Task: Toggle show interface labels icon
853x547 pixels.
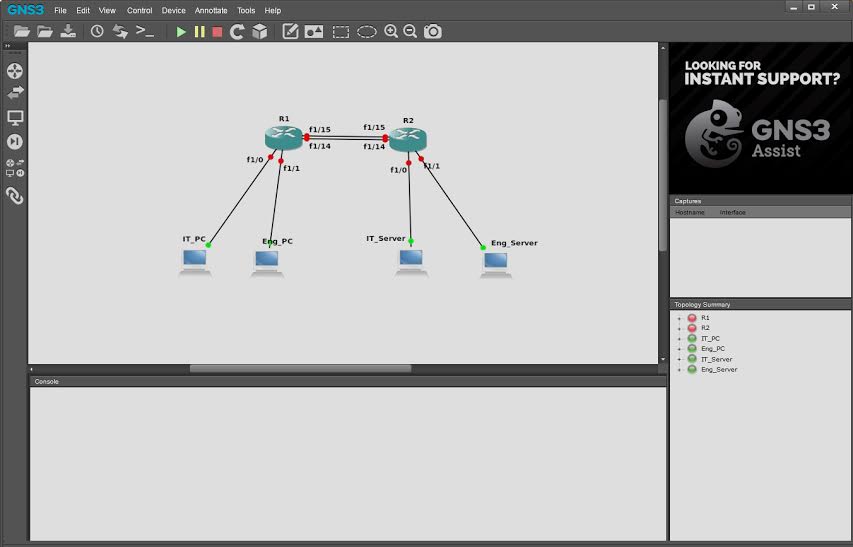Action: [120, 32]
